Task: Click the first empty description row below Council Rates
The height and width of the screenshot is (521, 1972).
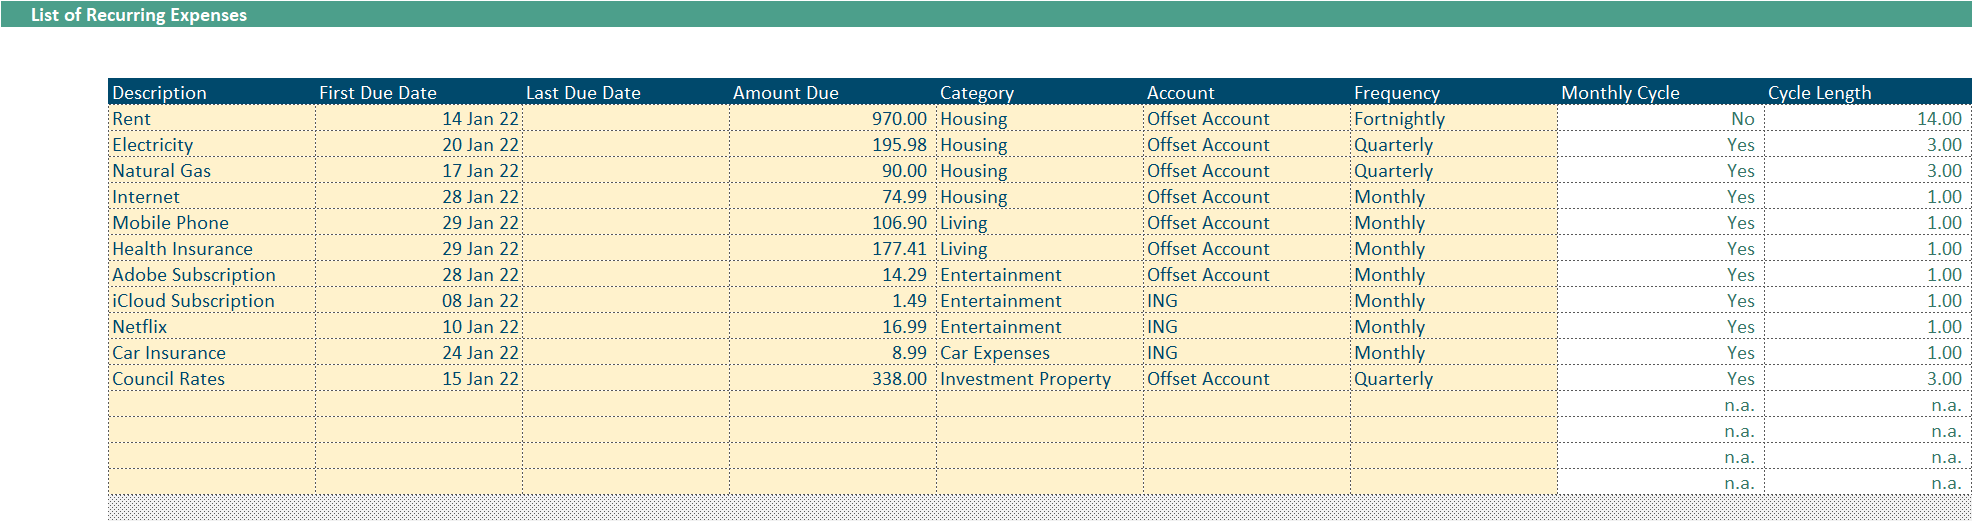Action: tap(212, 404)
